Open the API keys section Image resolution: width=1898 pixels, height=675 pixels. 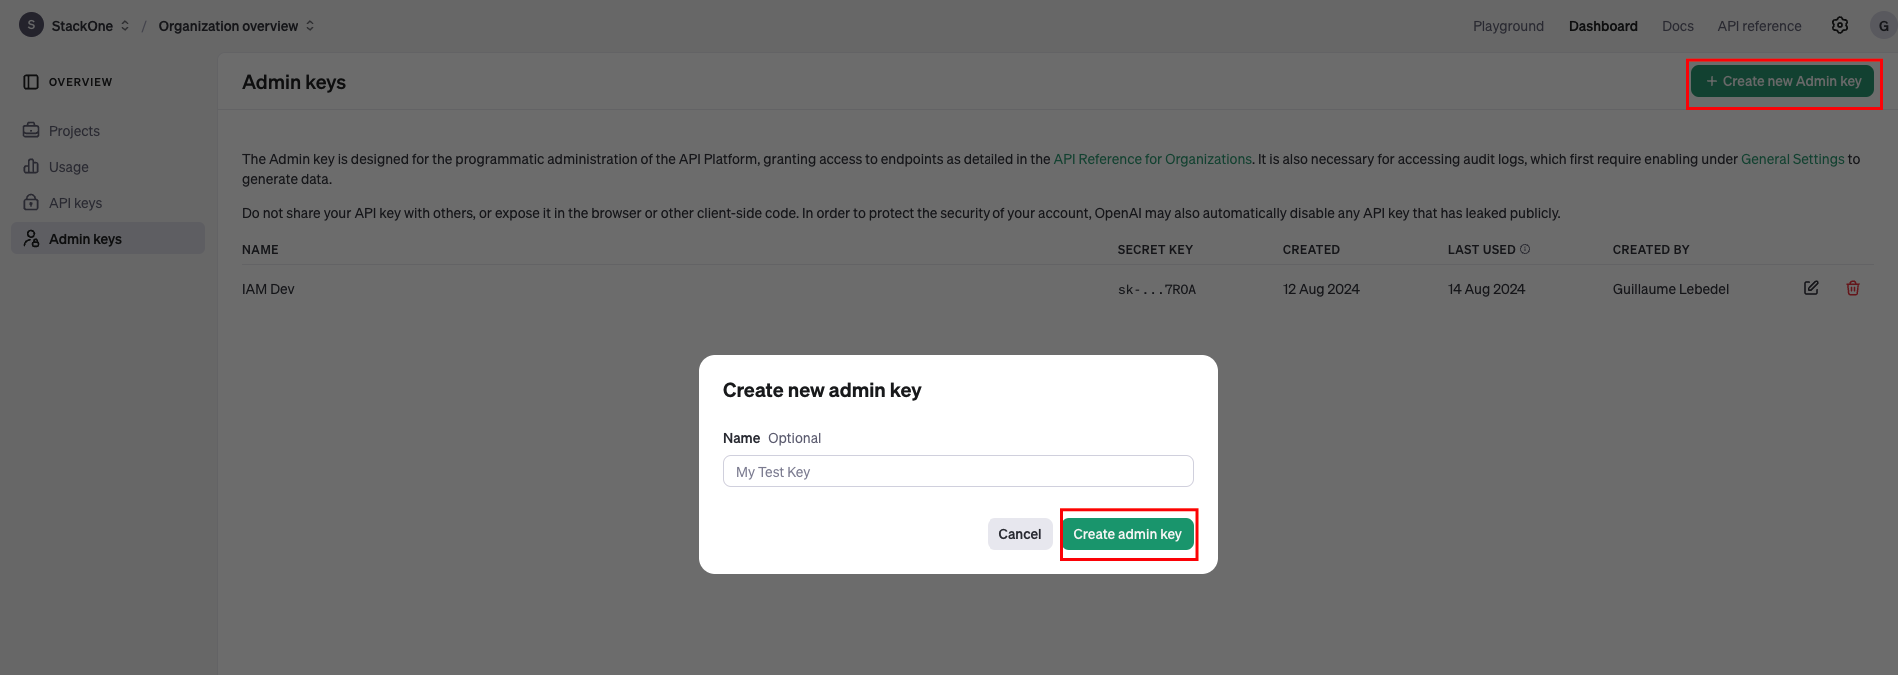[75, 202]
